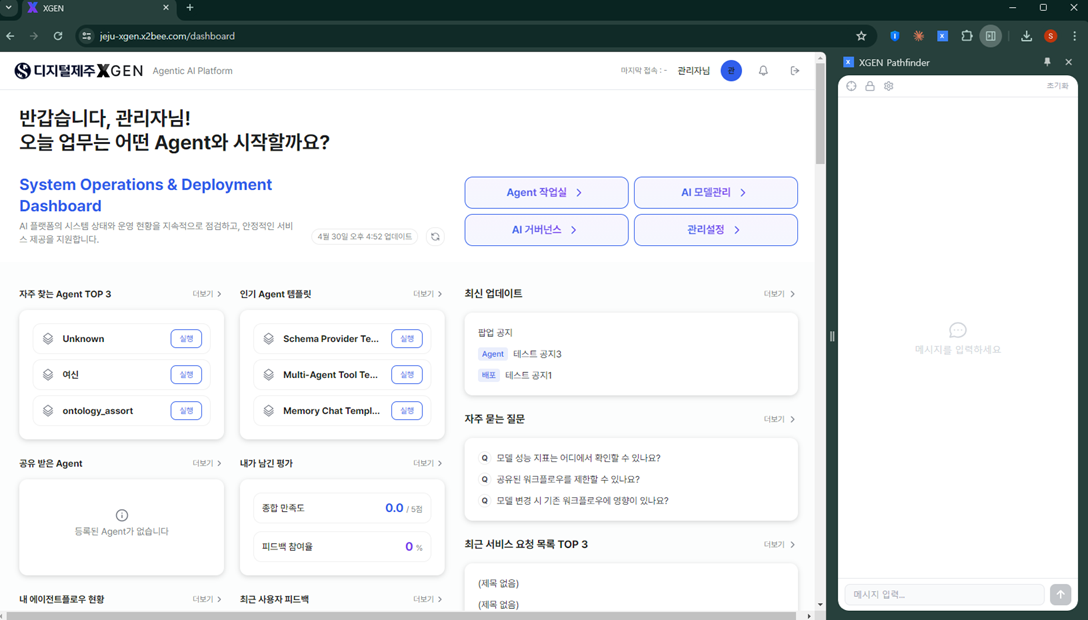Open Pathfinder settings gear icon

click(888, 86)
